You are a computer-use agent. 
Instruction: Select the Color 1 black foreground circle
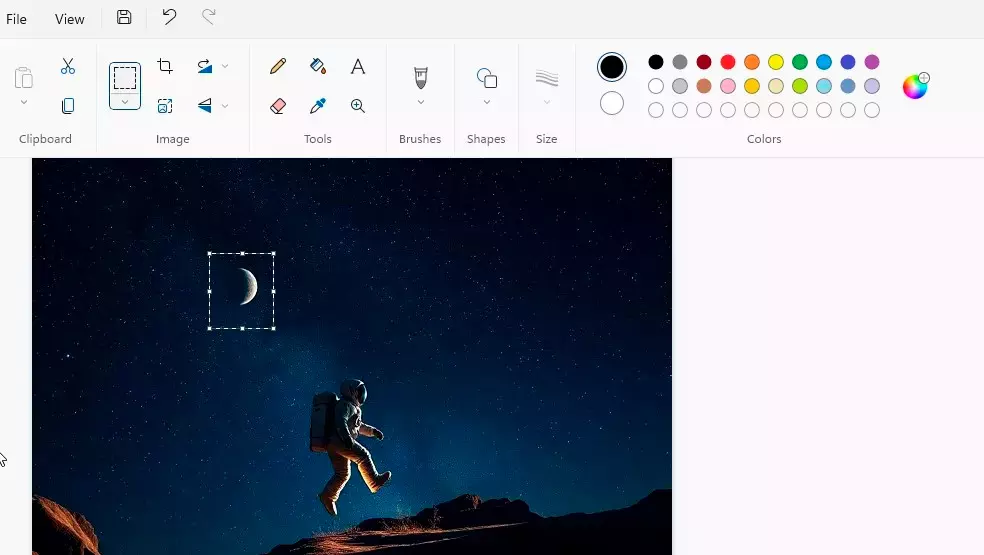612,67
